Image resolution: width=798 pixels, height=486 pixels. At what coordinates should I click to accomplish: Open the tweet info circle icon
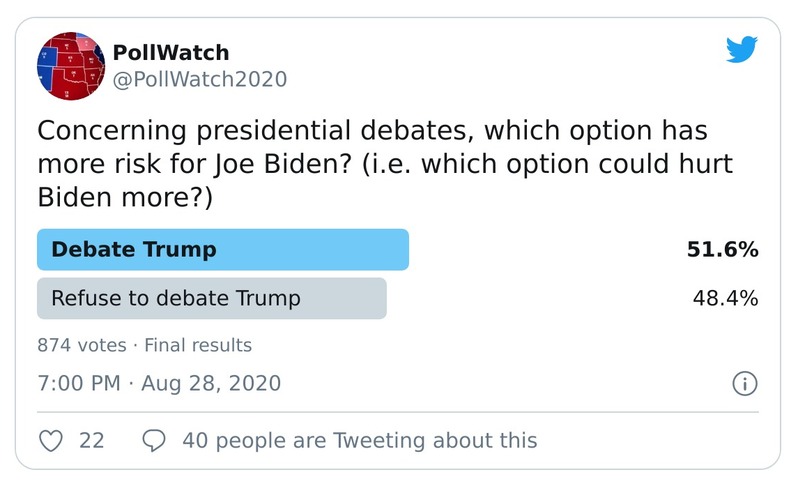pyautogui.click(x=745, y=383)
